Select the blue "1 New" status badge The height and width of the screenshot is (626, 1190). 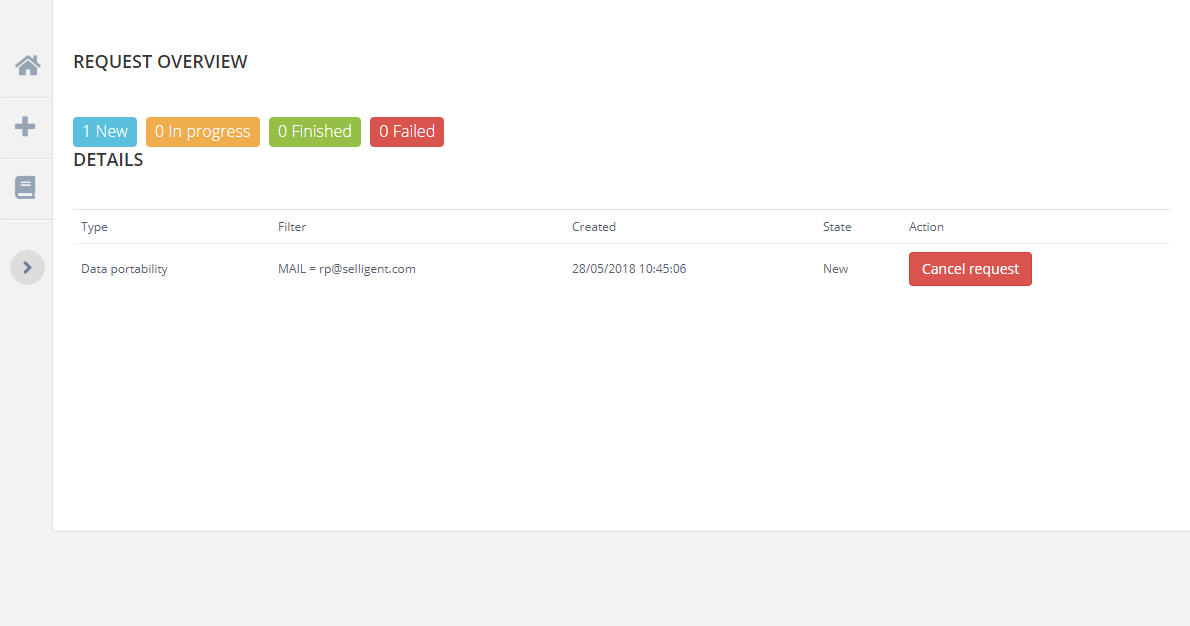[x=105, y=132]
